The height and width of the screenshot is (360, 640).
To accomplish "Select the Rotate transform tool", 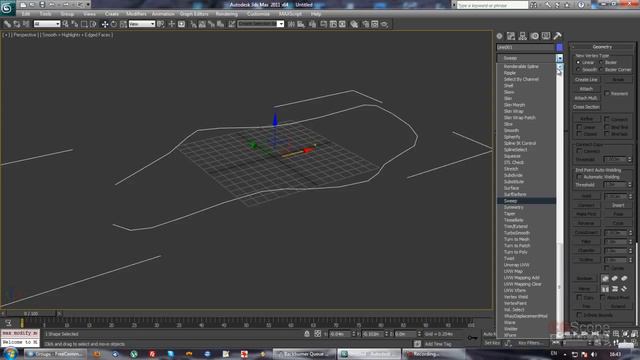I will click(x=114, y=24).
